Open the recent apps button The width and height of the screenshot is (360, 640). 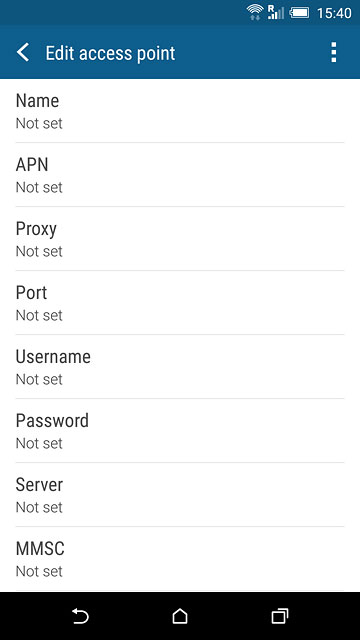(280, 616)
